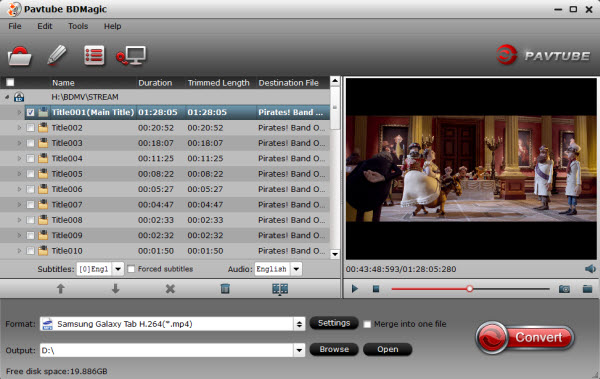
Task: Check the Title003 checkbox
Action: [x=31, y=143]
